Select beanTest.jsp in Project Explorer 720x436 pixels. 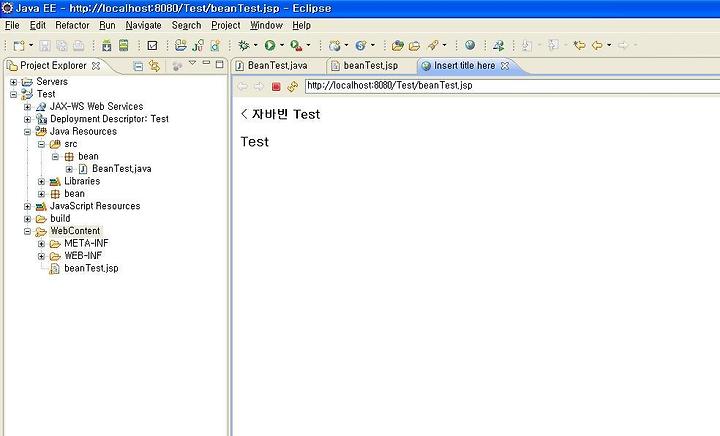(x=91, y=268)
